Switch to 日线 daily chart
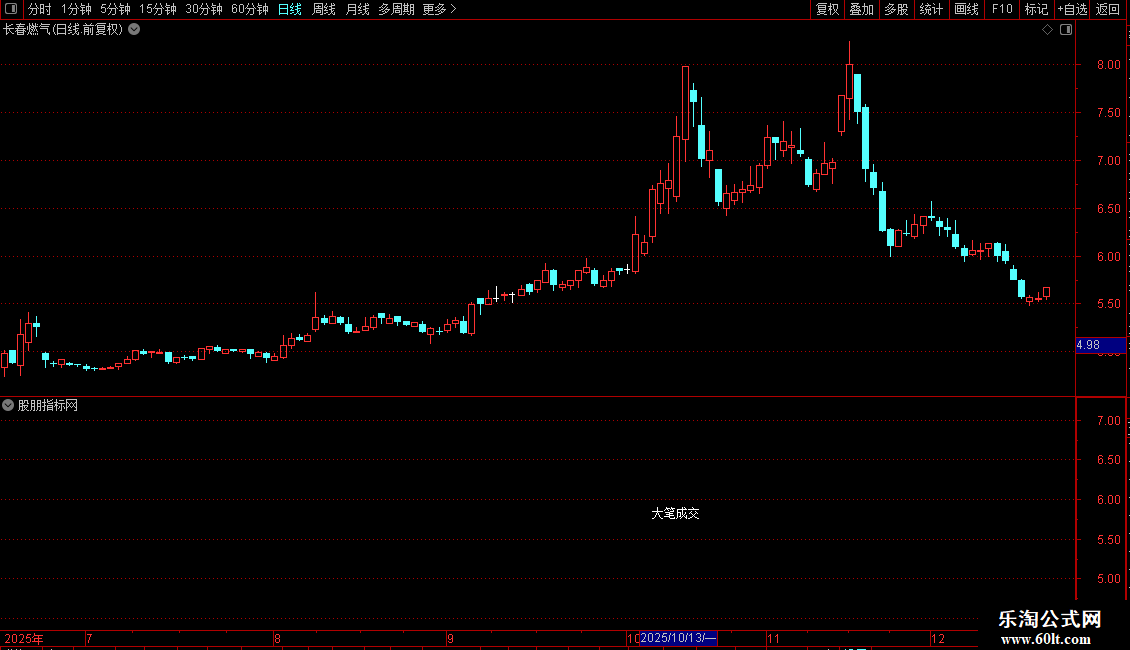Screen dimensions: 1130x650 290,9
